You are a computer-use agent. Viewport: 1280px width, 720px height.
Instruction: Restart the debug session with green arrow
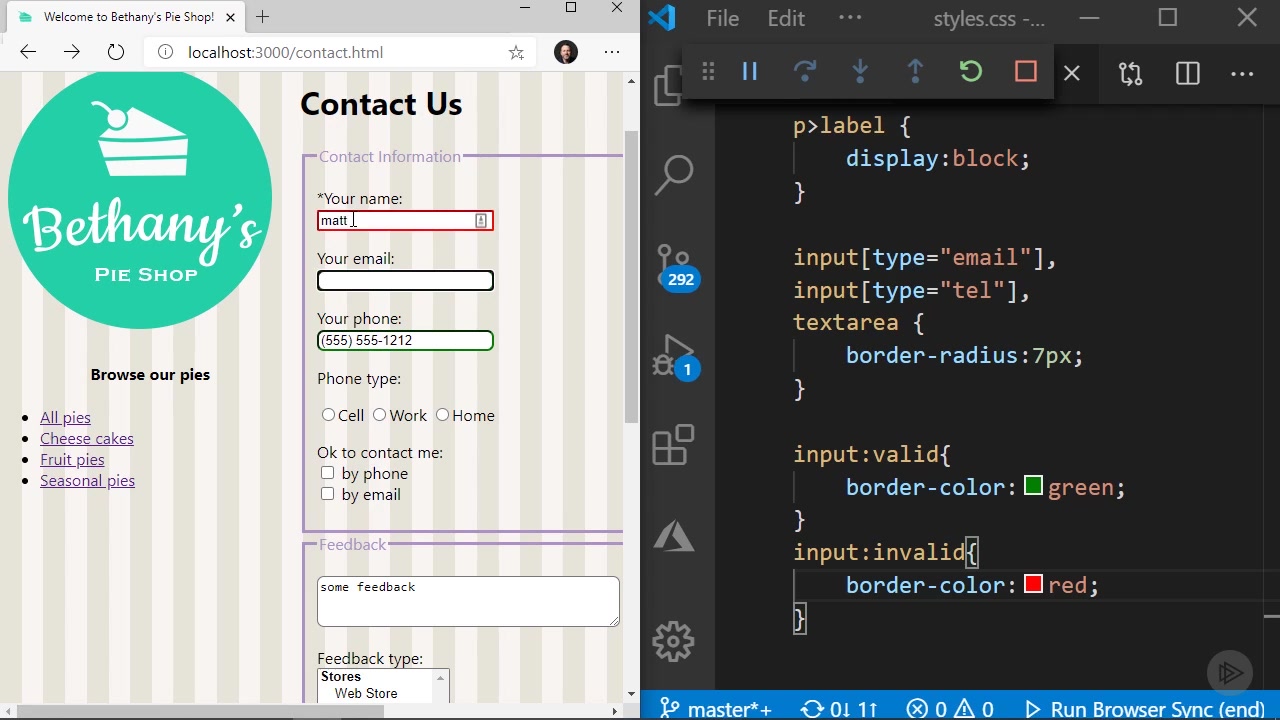click(x=970, y=72)
